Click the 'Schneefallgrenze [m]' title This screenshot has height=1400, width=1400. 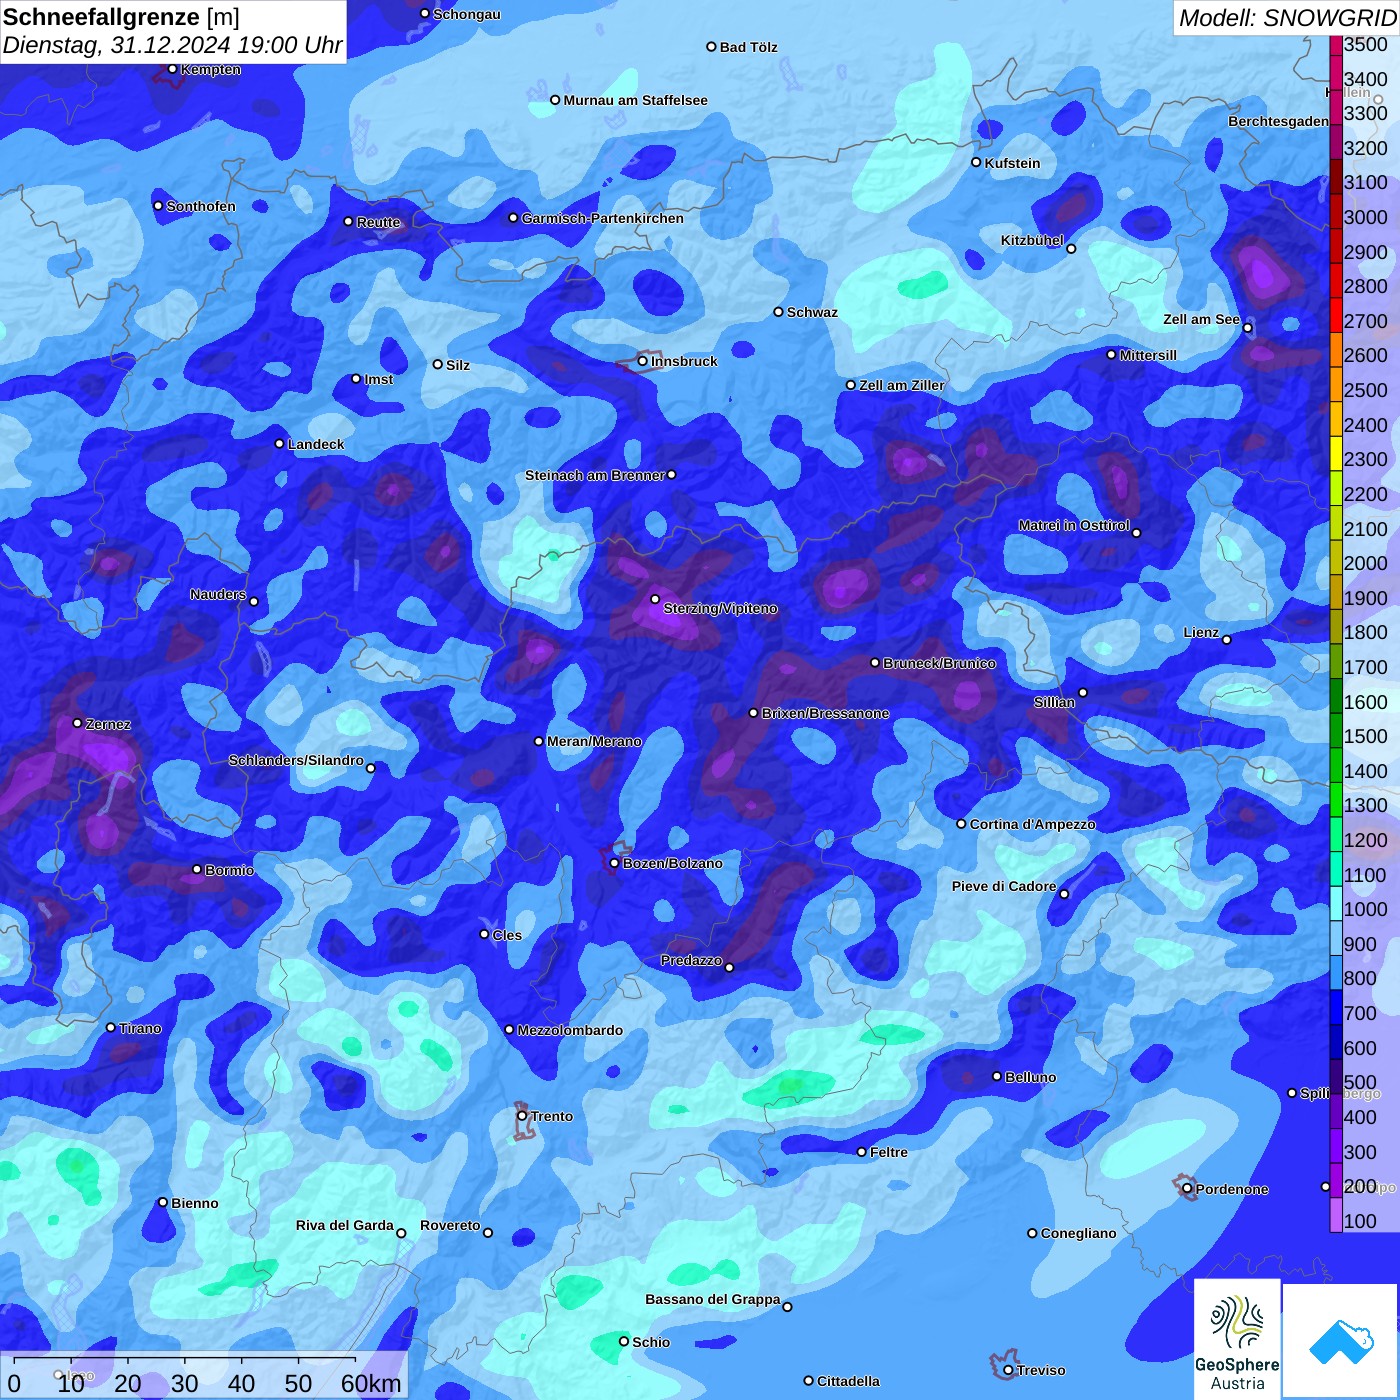pyautogui.click(x=121, y=17)
